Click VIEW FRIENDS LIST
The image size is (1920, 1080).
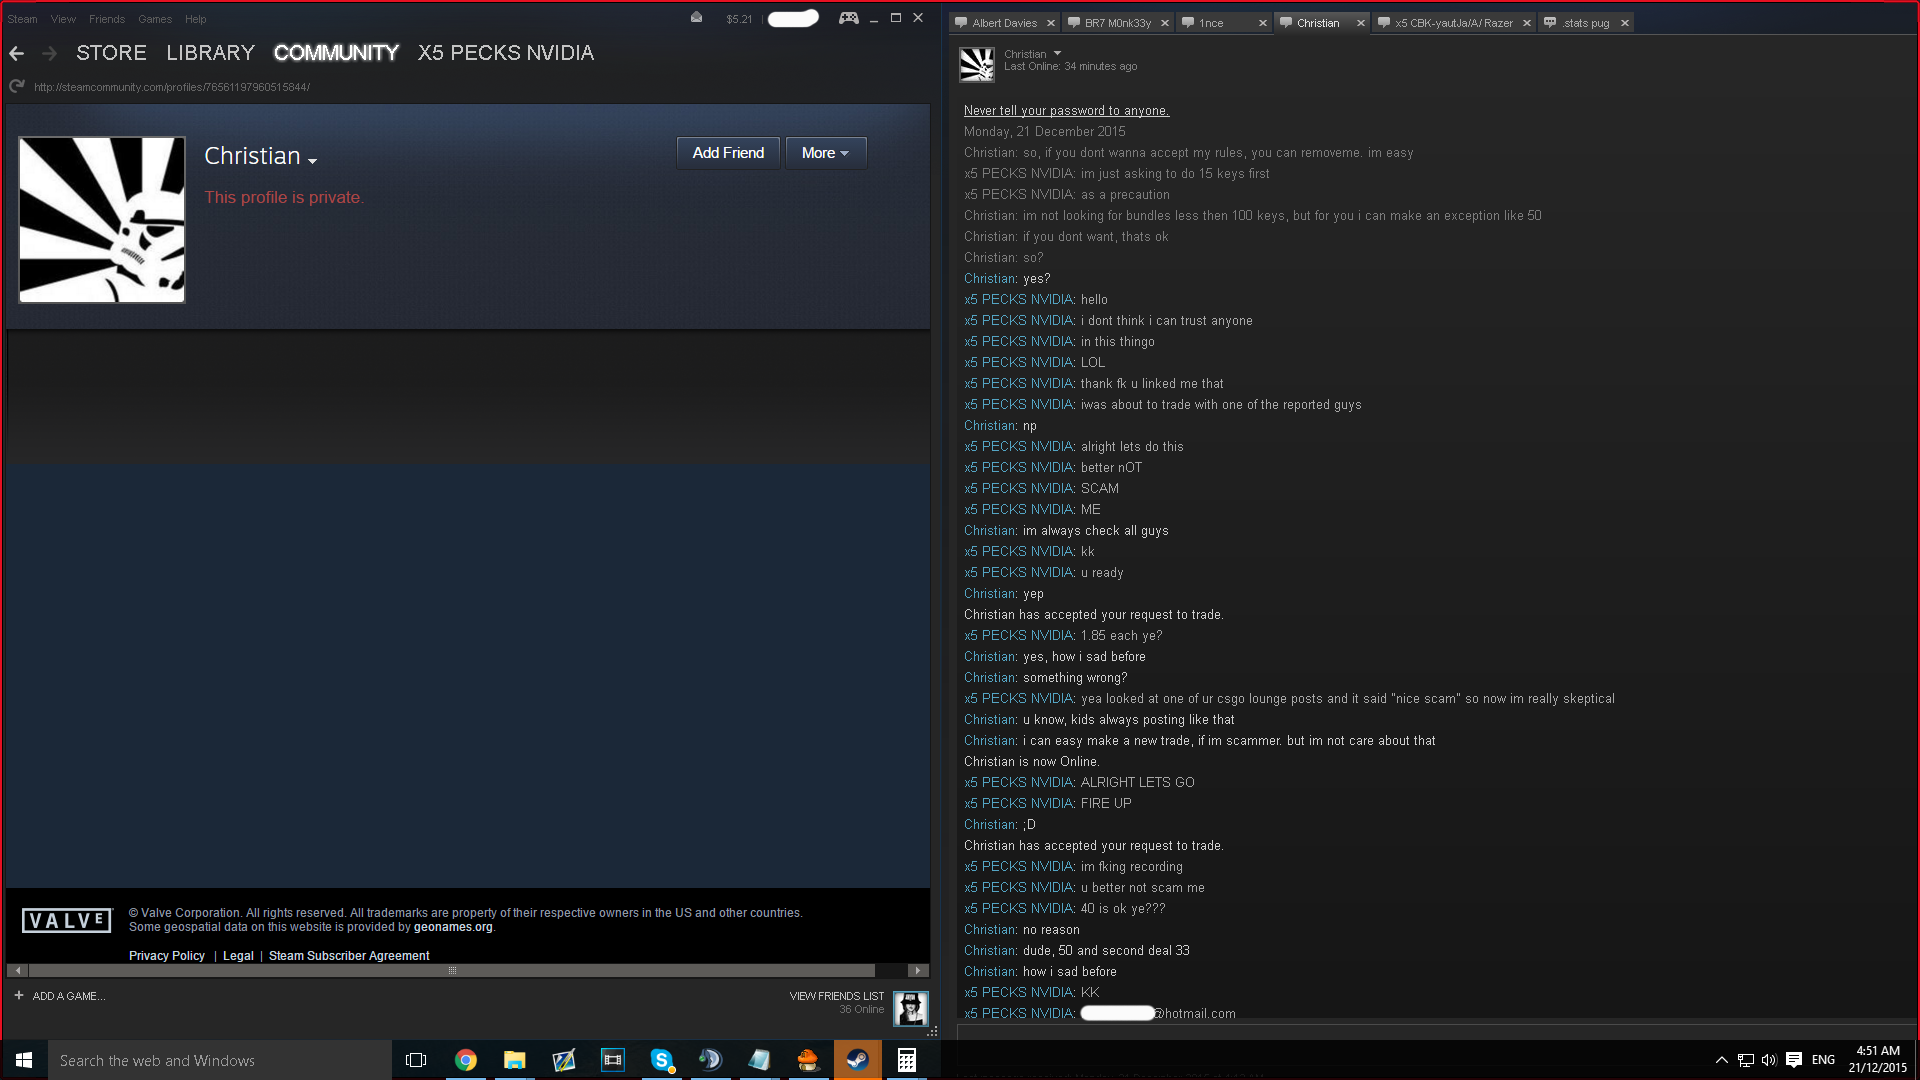coord(837,996)
